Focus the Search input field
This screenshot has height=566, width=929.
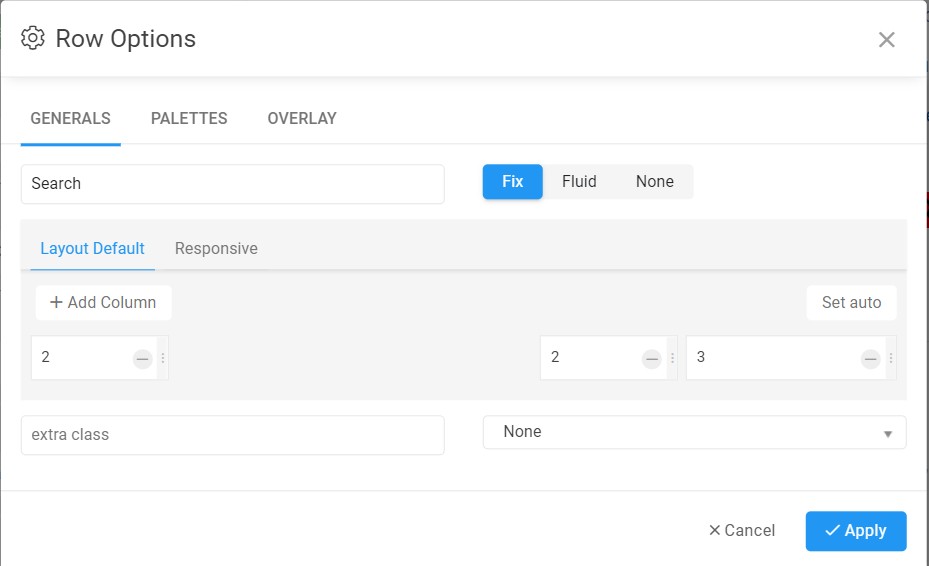pyautogui.click(x=232, y=184)
